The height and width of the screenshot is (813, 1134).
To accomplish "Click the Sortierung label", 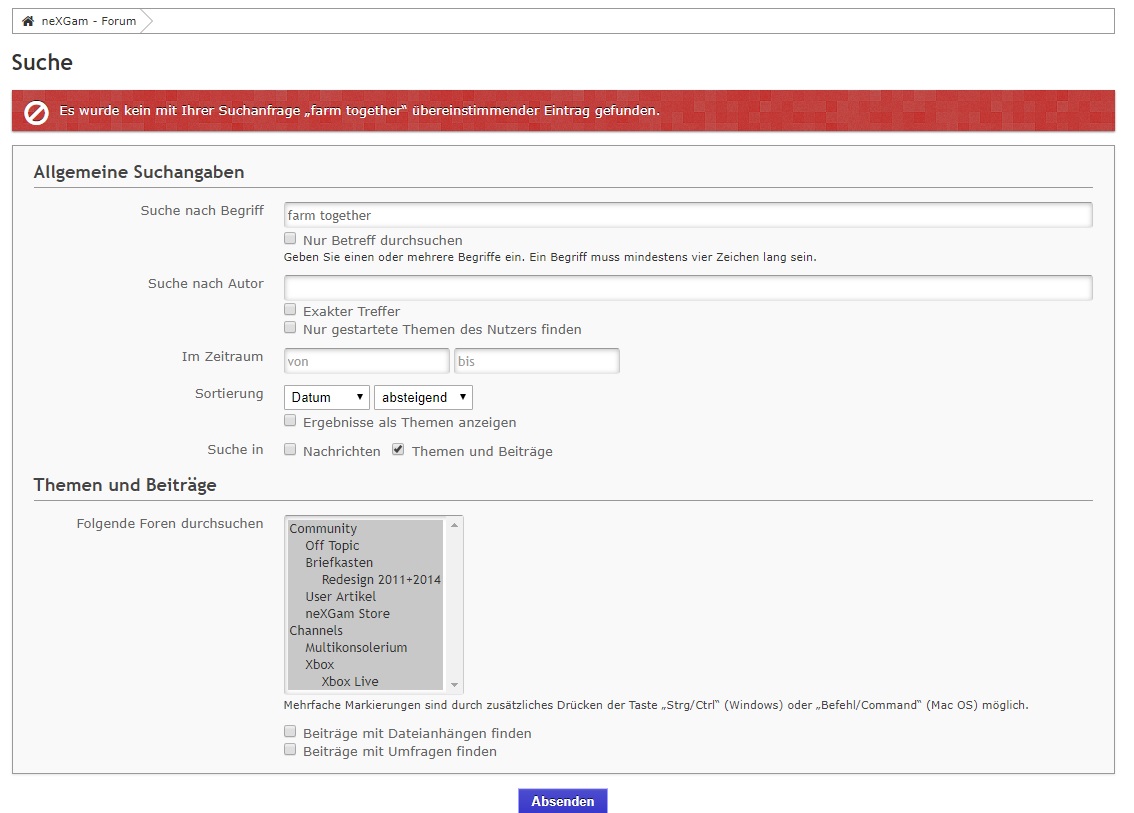I will (x=229, y=393).
